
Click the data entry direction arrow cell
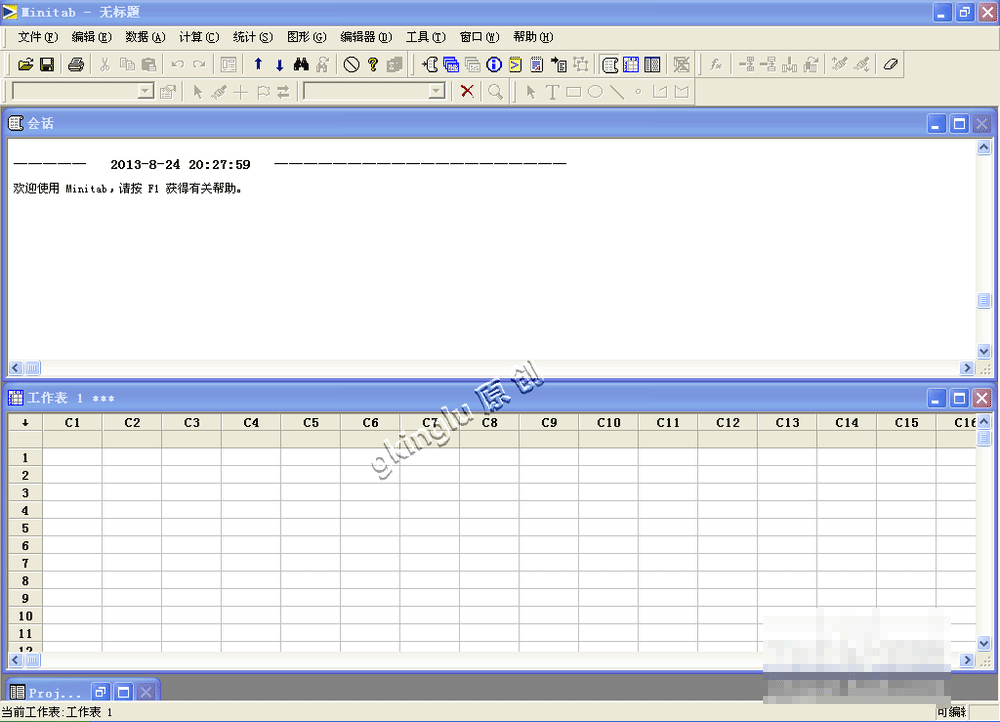tap(26, 422)
